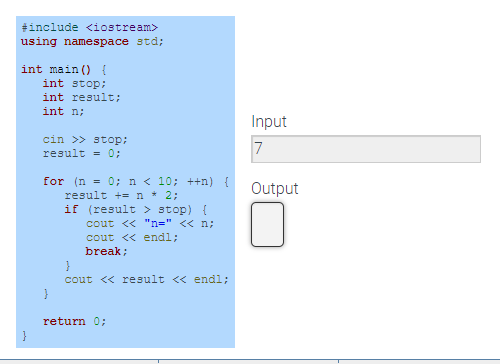
Task: Click the return 0; line
Action: coord(74,321)
